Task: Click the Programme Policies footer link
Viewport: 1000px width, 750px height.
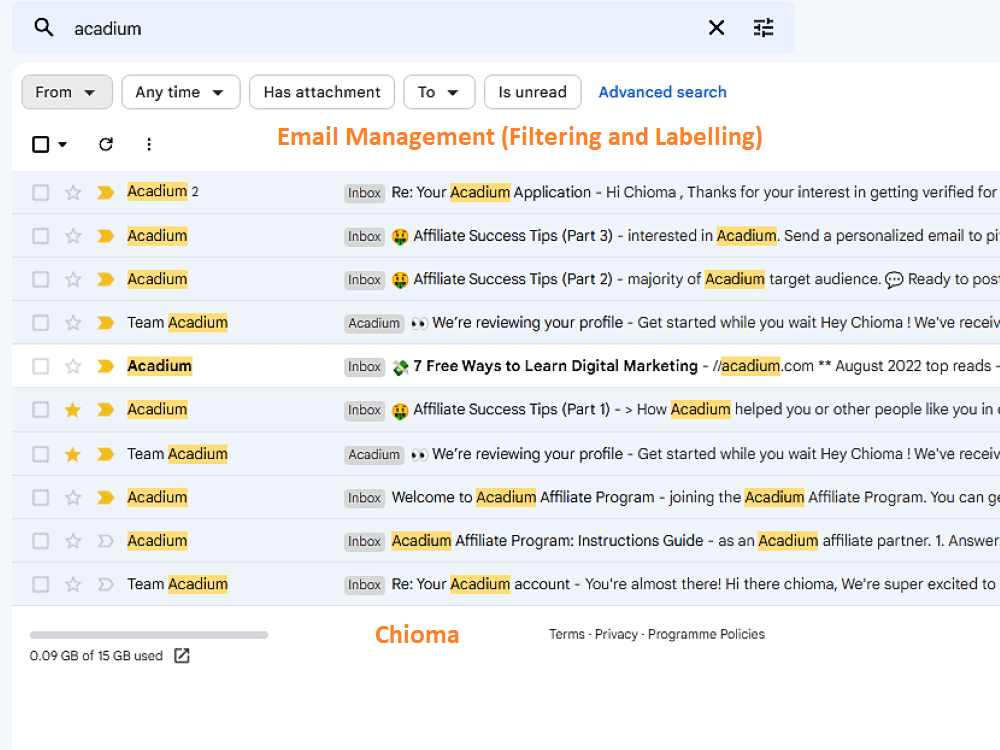Action: (x=706, y=634)
